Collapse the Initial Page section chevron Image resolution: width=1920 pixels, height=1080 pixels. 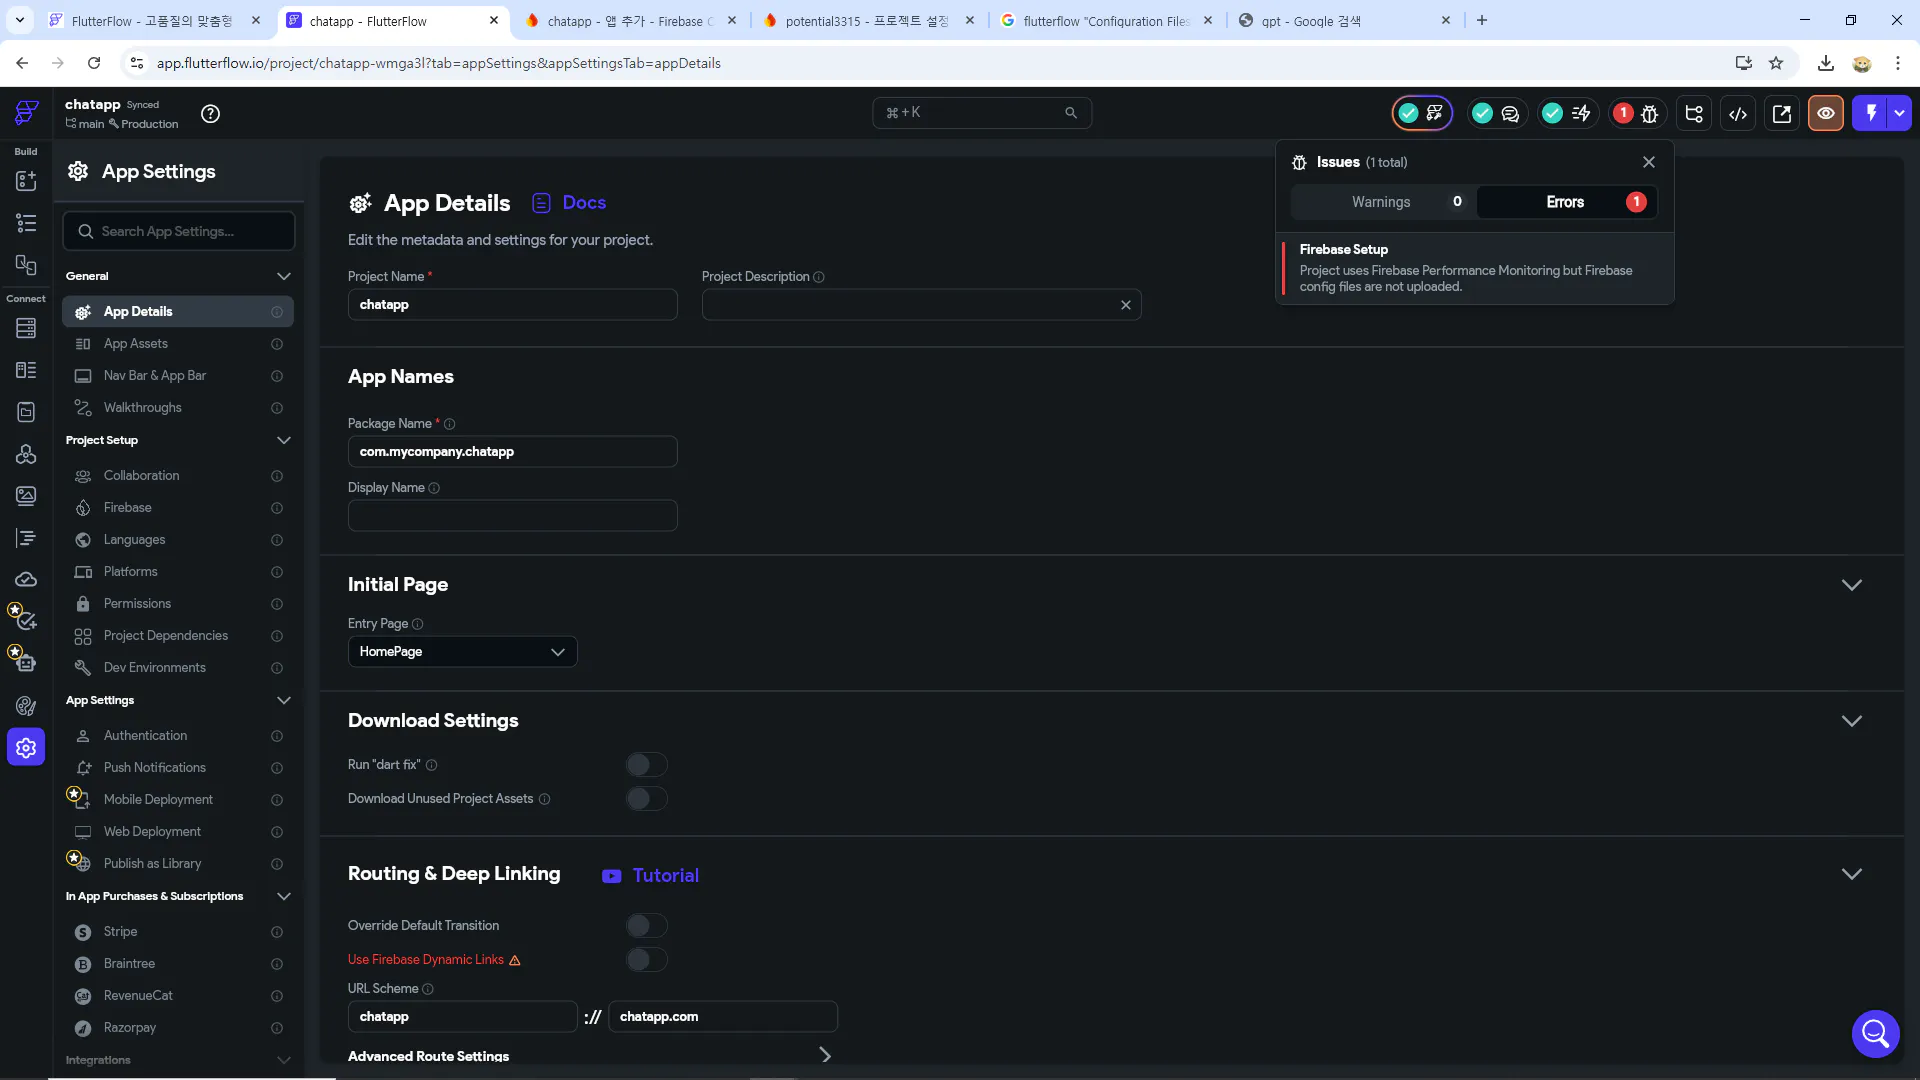(1851, 585)
